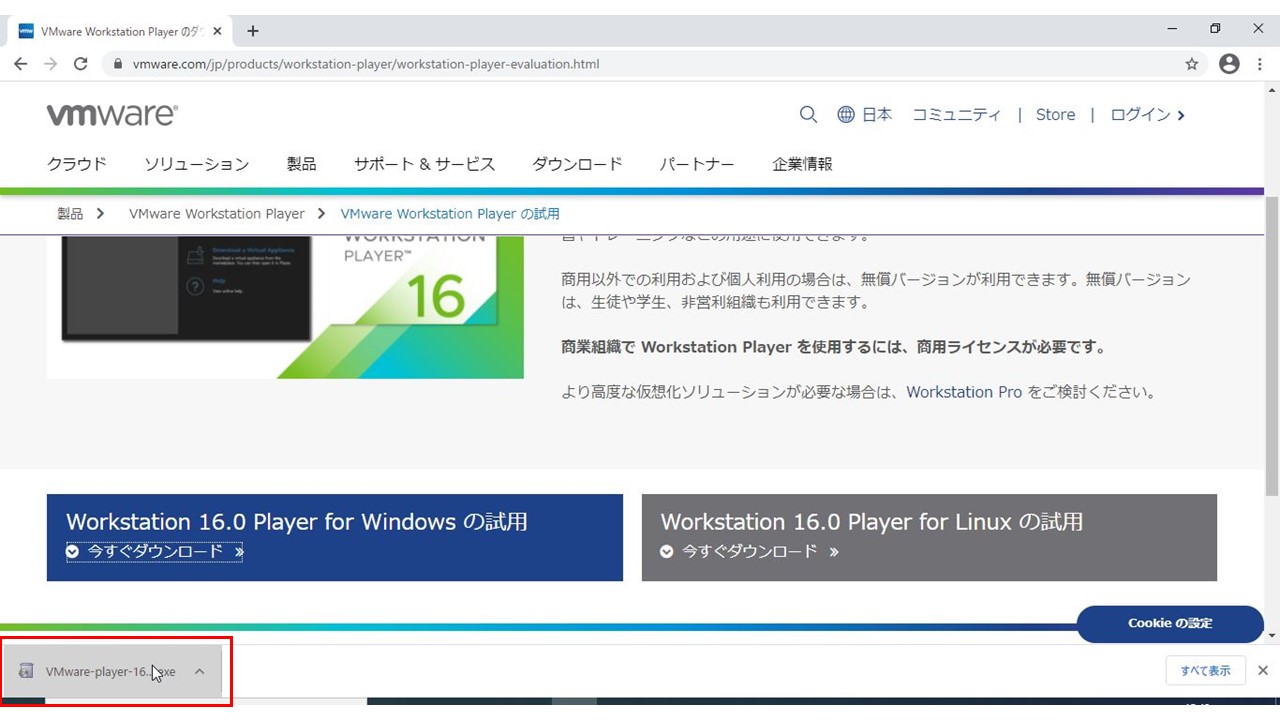Open the コミュニティ link
The image size is (1280, 720).
click(x=956, y=115)
